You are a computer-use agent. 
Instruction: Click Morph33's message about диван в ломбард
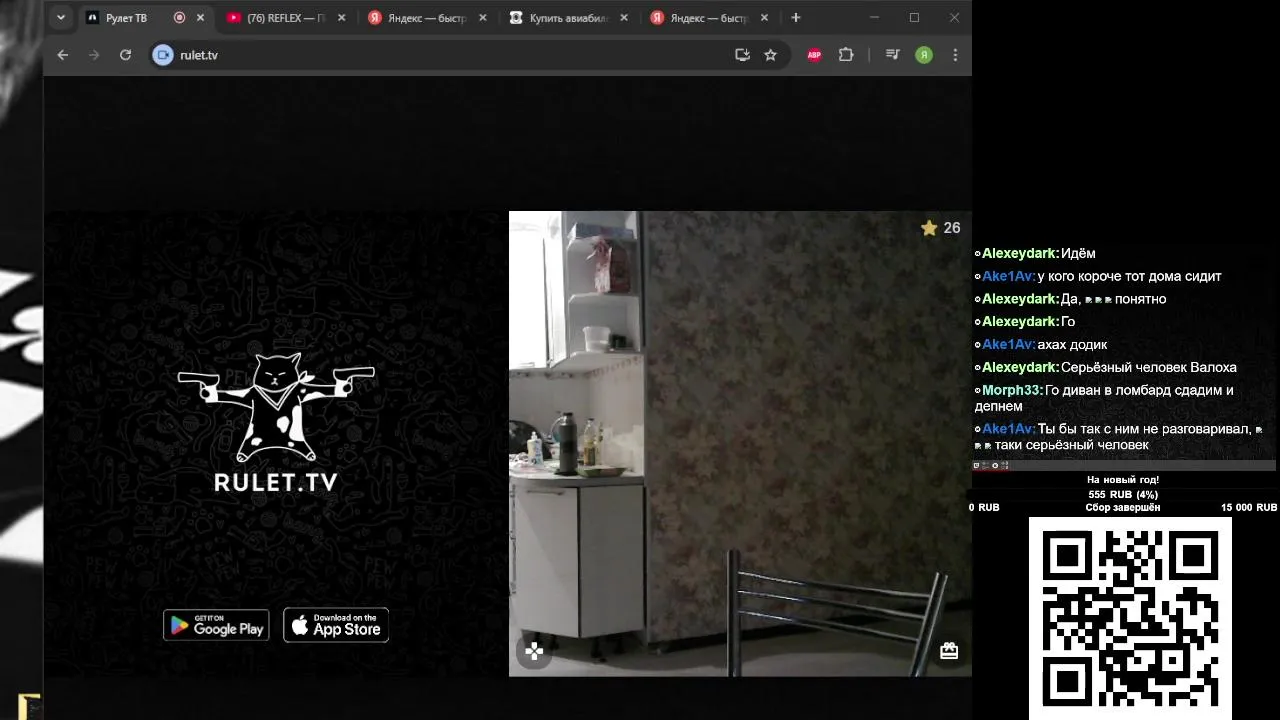pos(1104,398)
